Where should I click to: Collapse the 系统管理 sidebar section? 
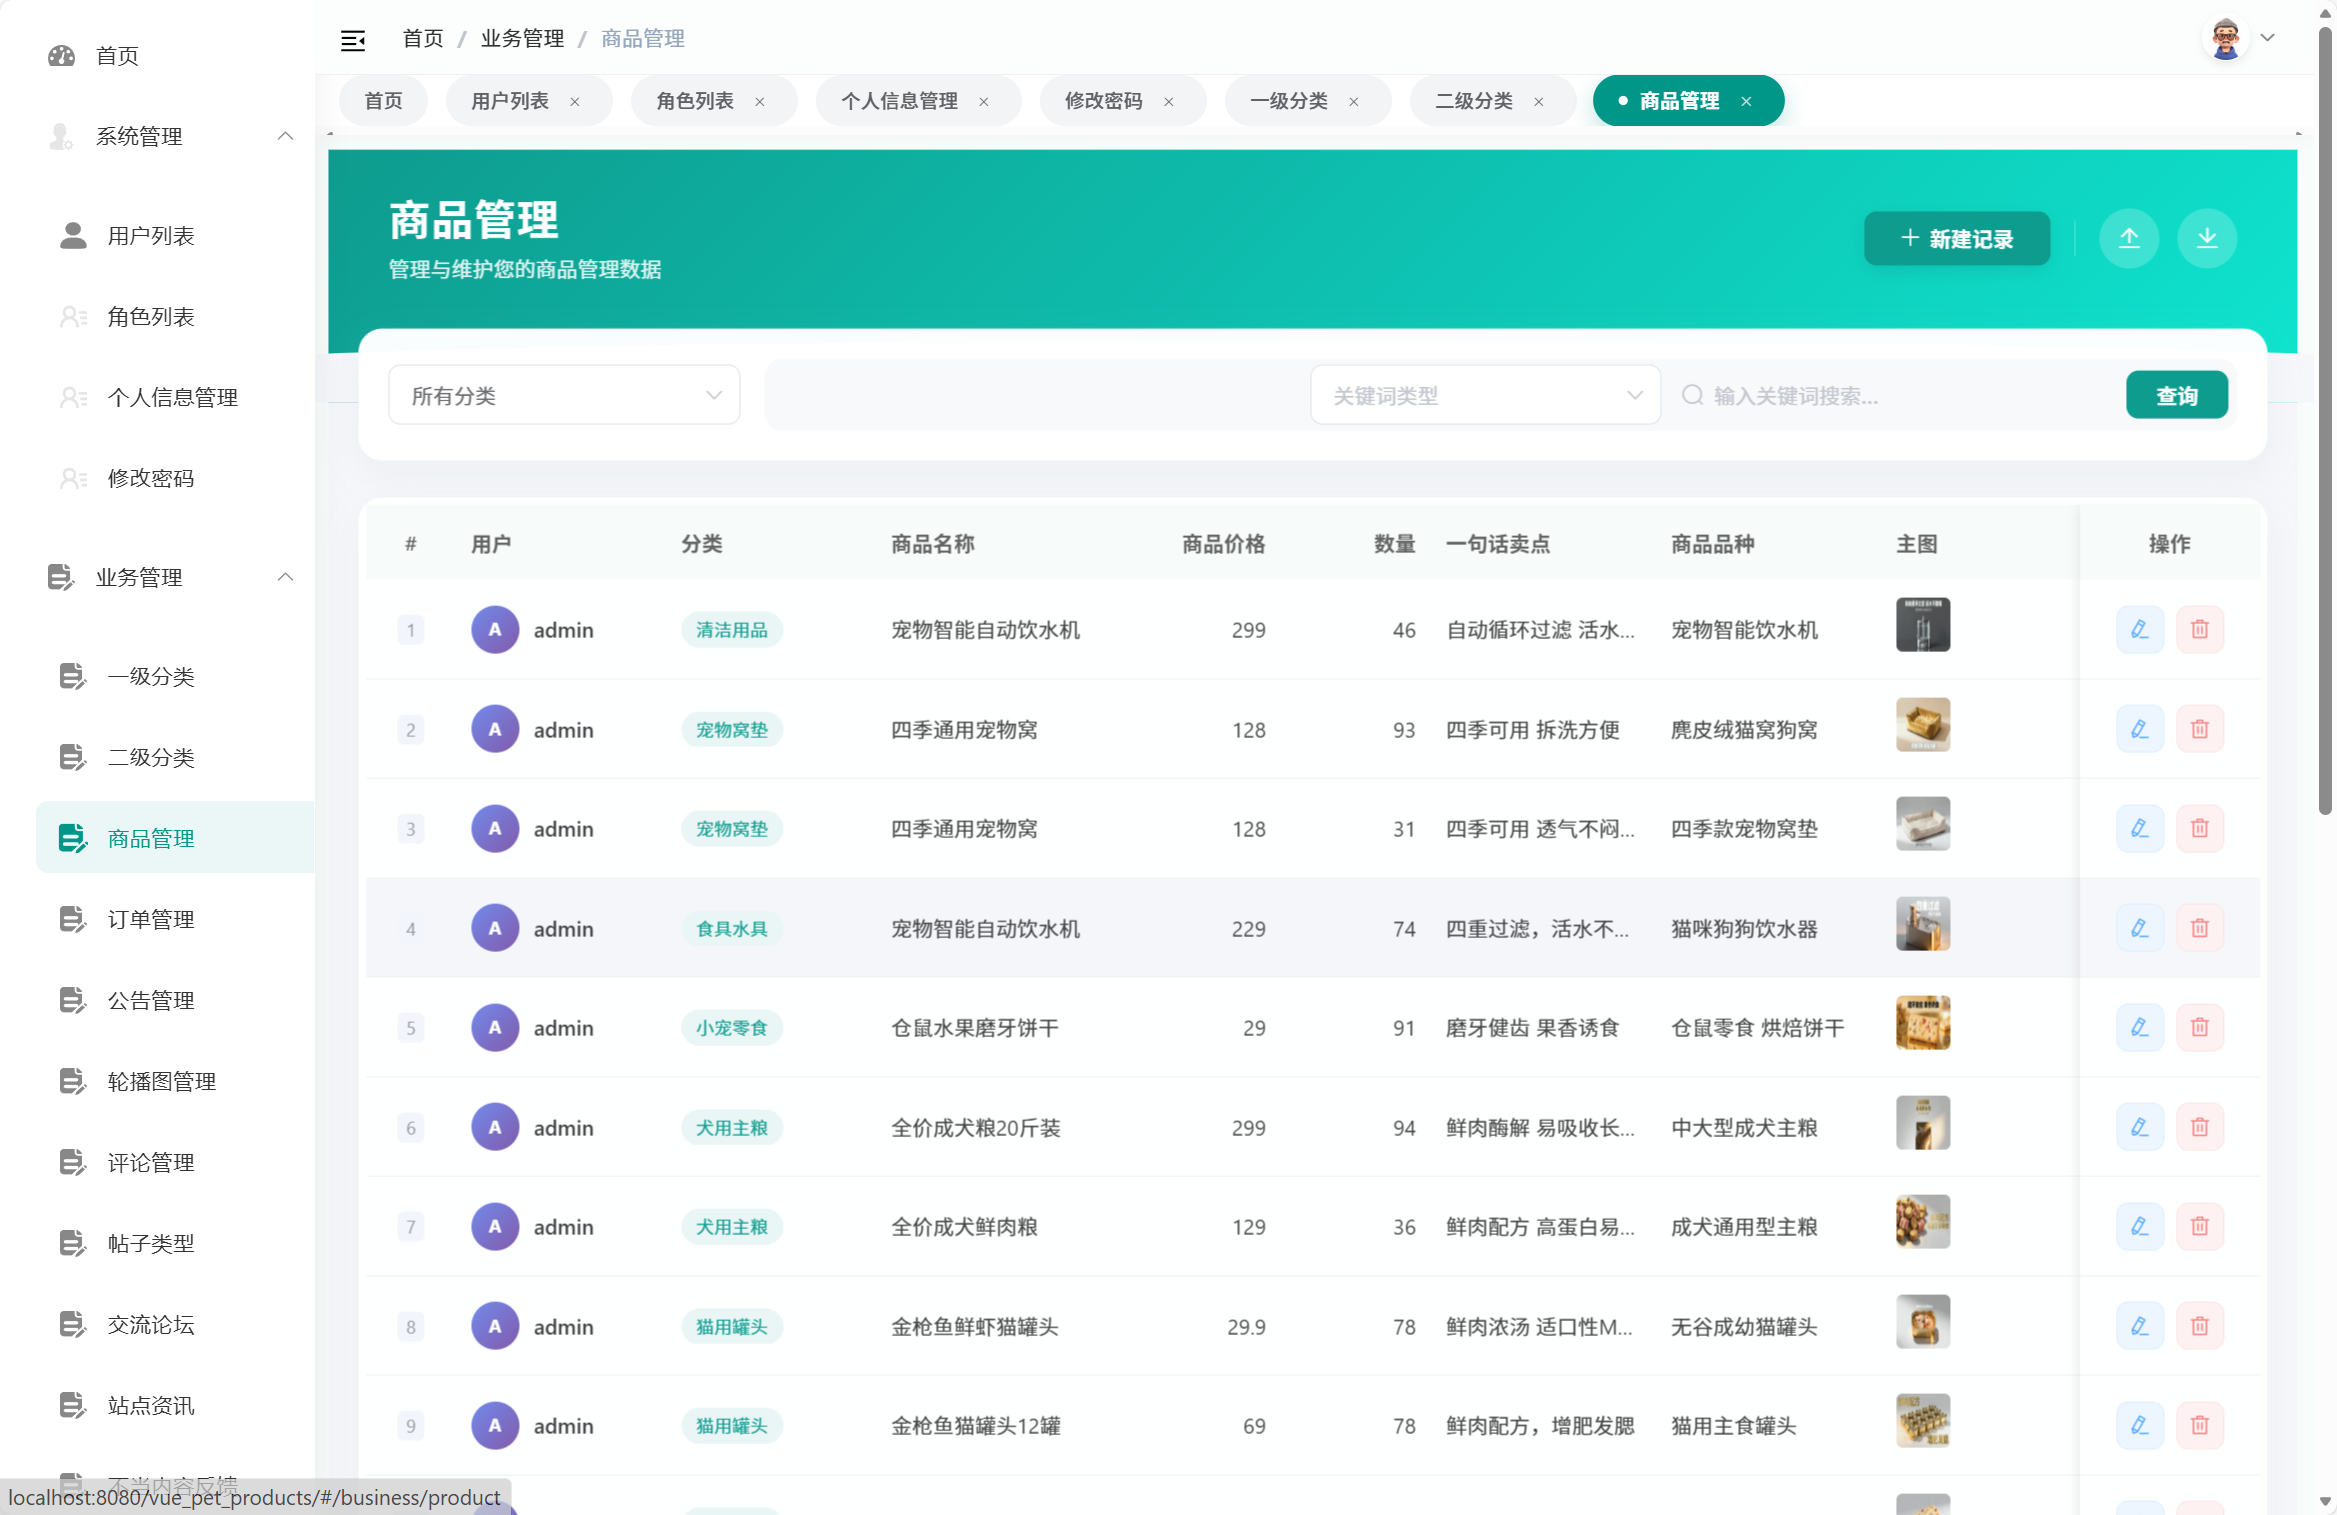coord(286,136)
